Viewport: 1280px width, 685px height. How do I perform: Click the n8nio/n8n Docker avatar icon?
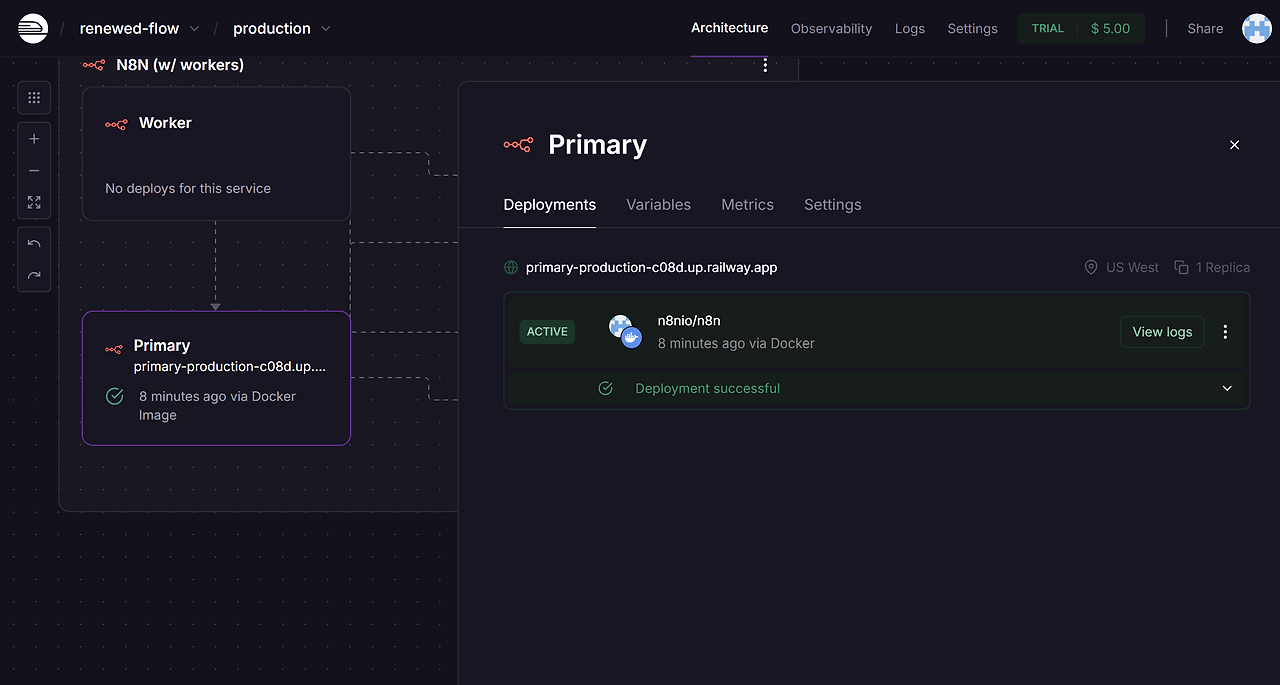click(625, 331)
